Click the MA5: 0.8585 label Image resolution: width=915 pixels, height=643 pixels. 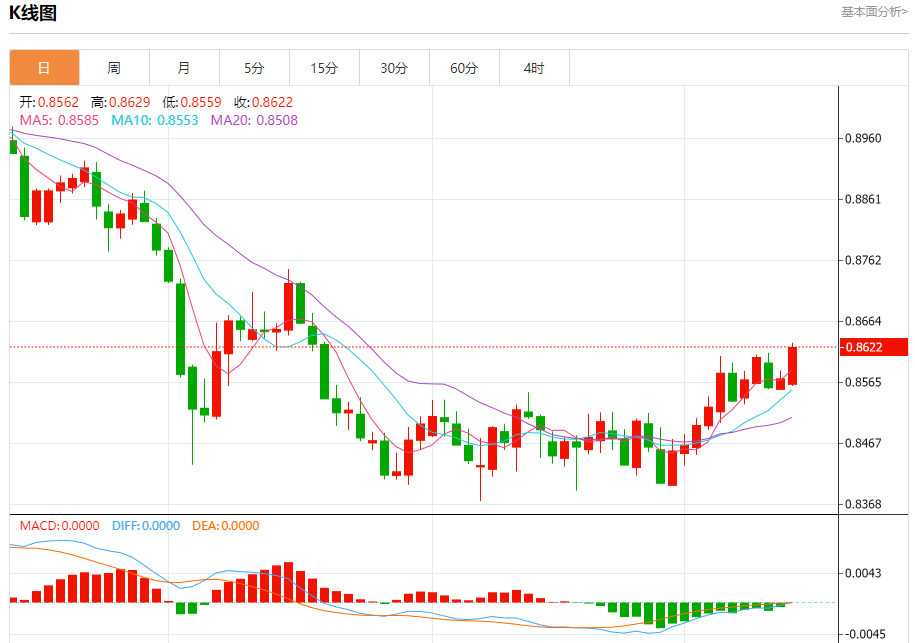[x=60, y=120]
